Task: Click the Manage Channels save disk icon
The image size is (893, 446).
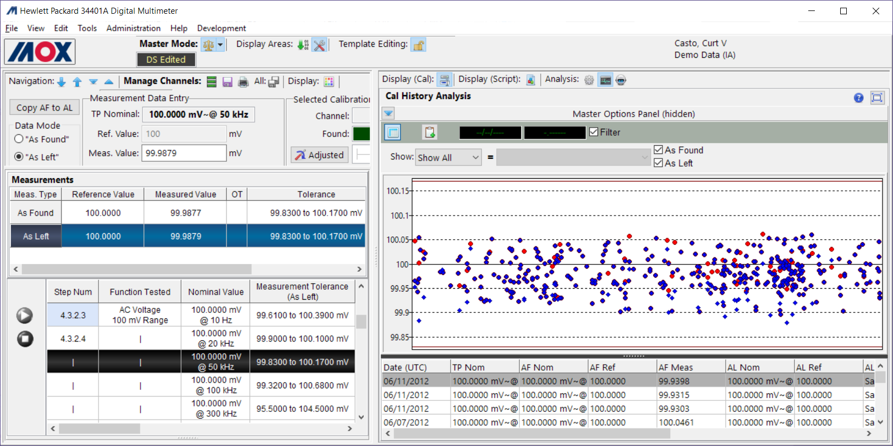Action: (227, 82)
